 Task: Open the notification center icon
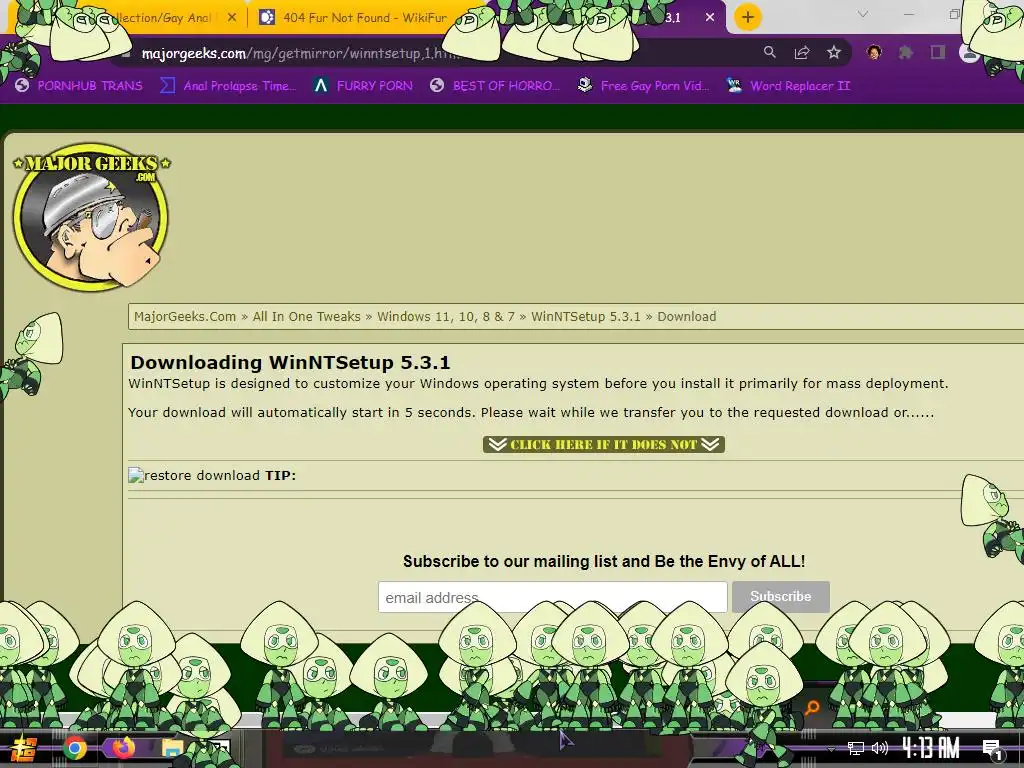(x=992, y=748)
